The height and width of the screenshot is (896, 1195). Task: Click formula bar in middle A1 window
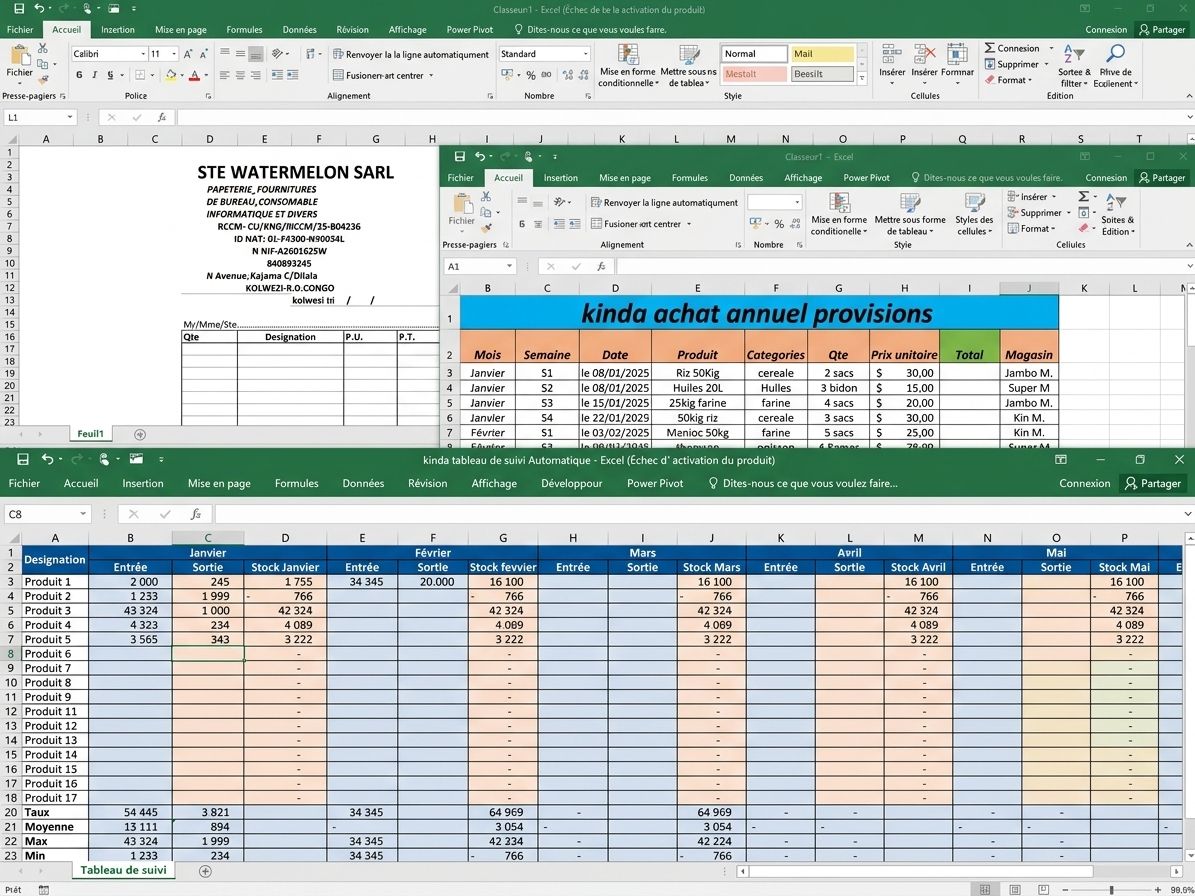point(899,266)
